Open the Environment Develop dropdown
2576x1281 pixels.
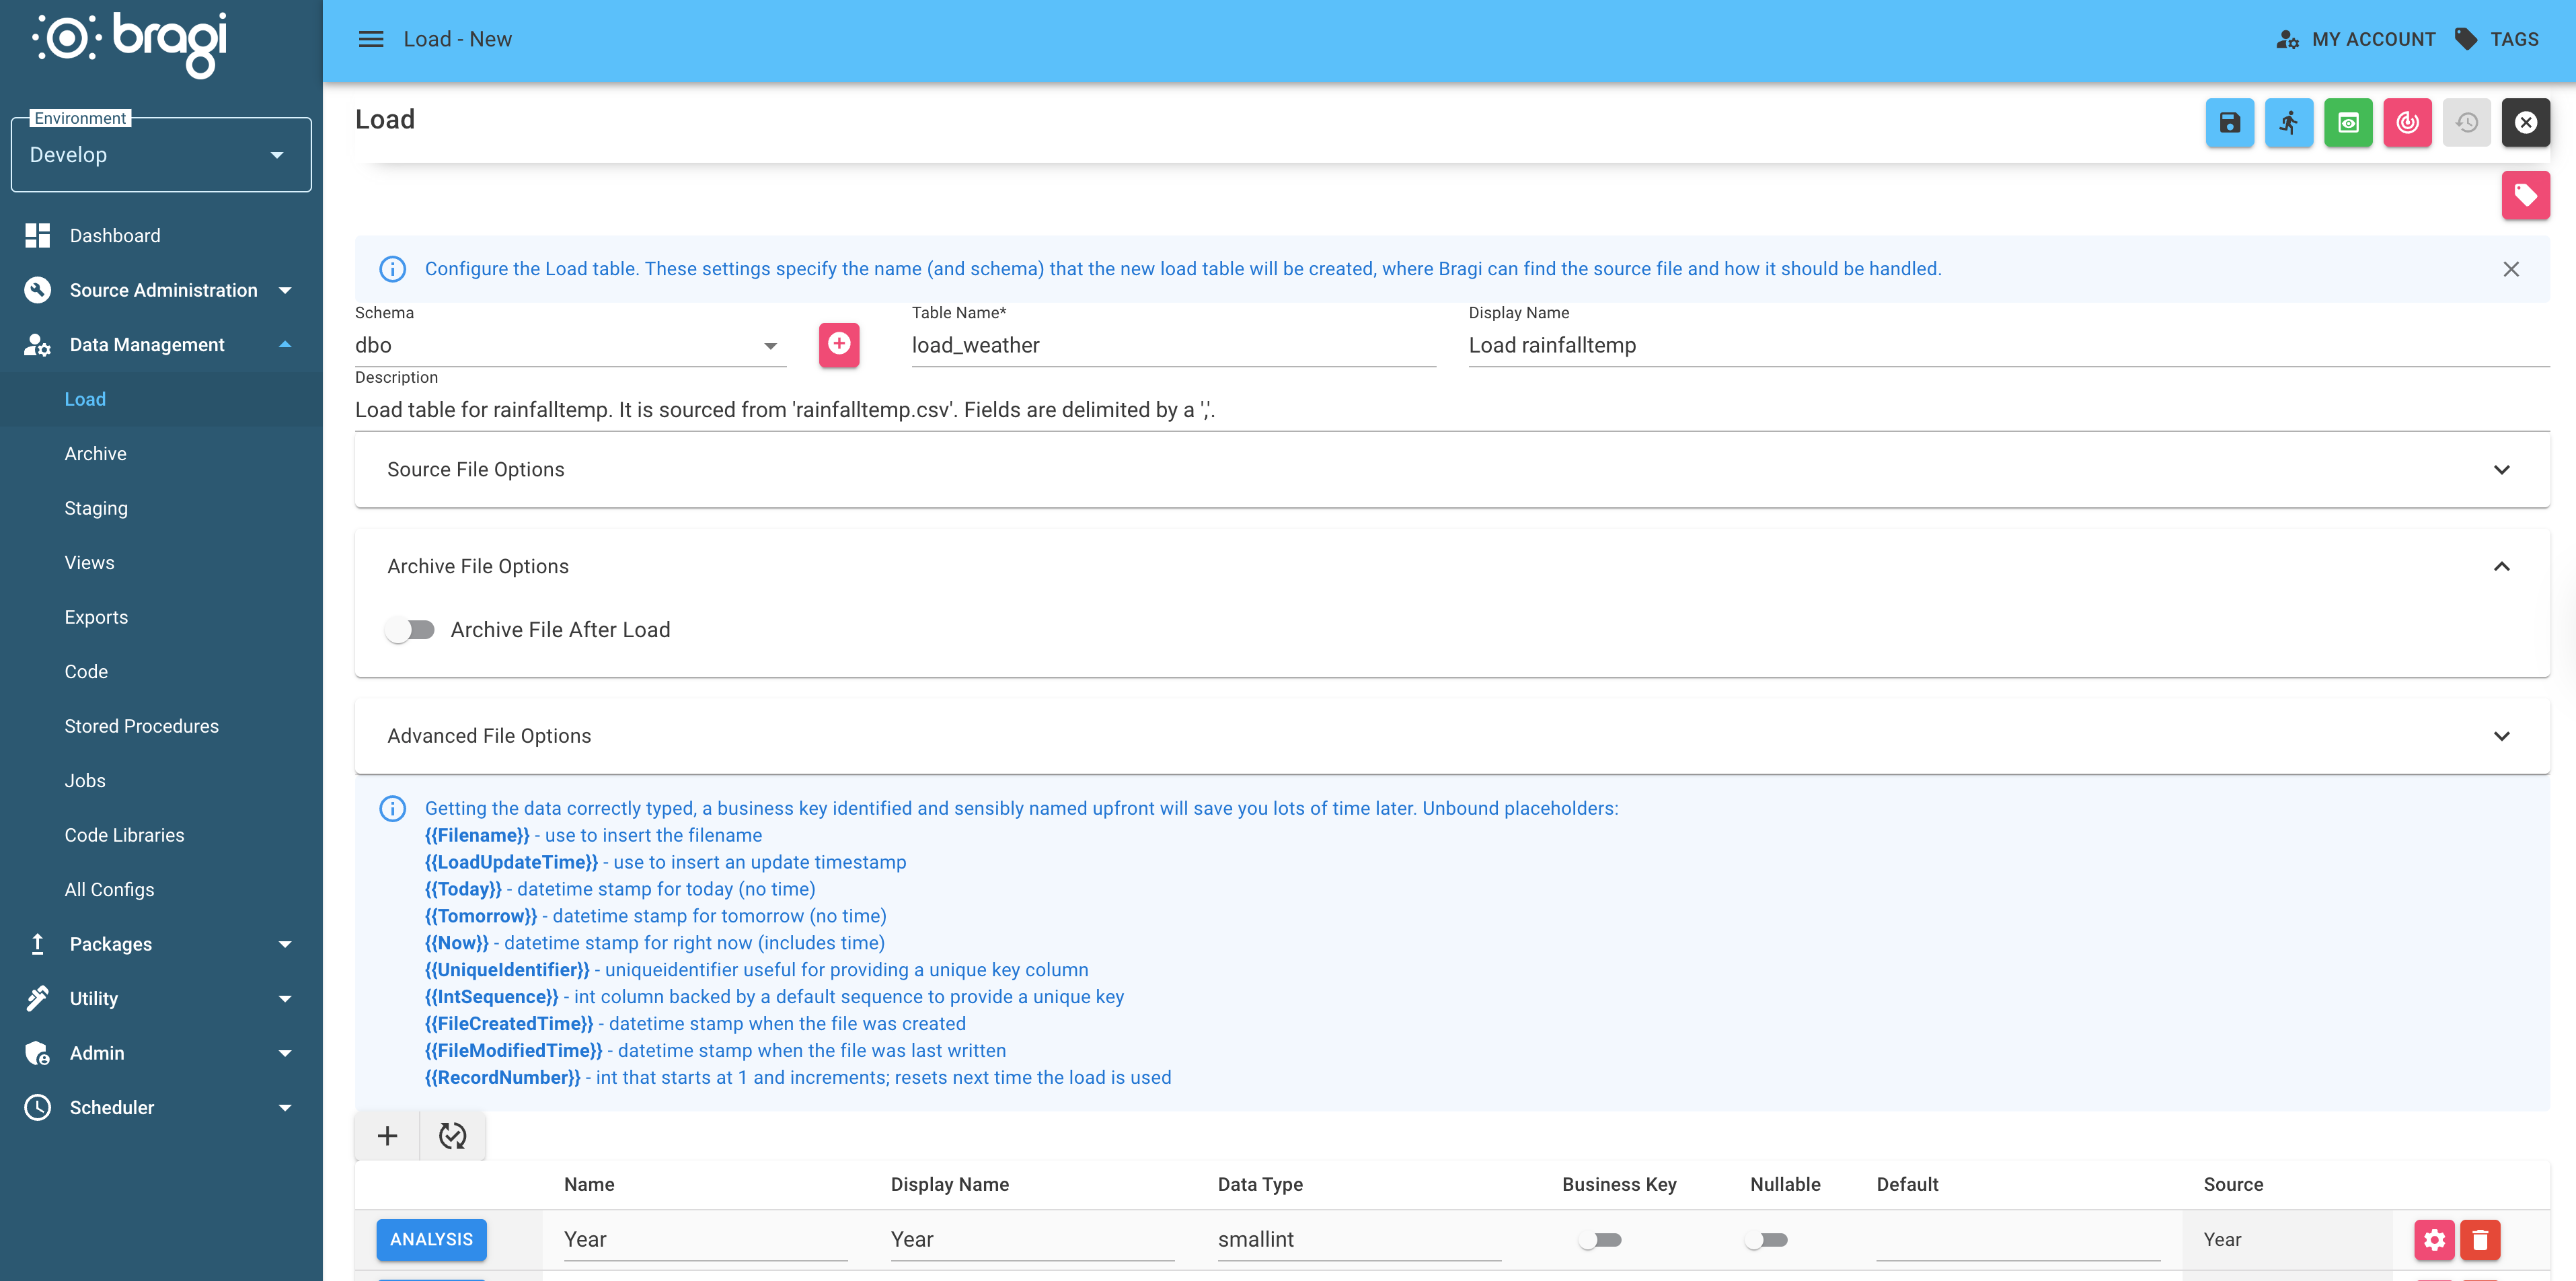161,155
